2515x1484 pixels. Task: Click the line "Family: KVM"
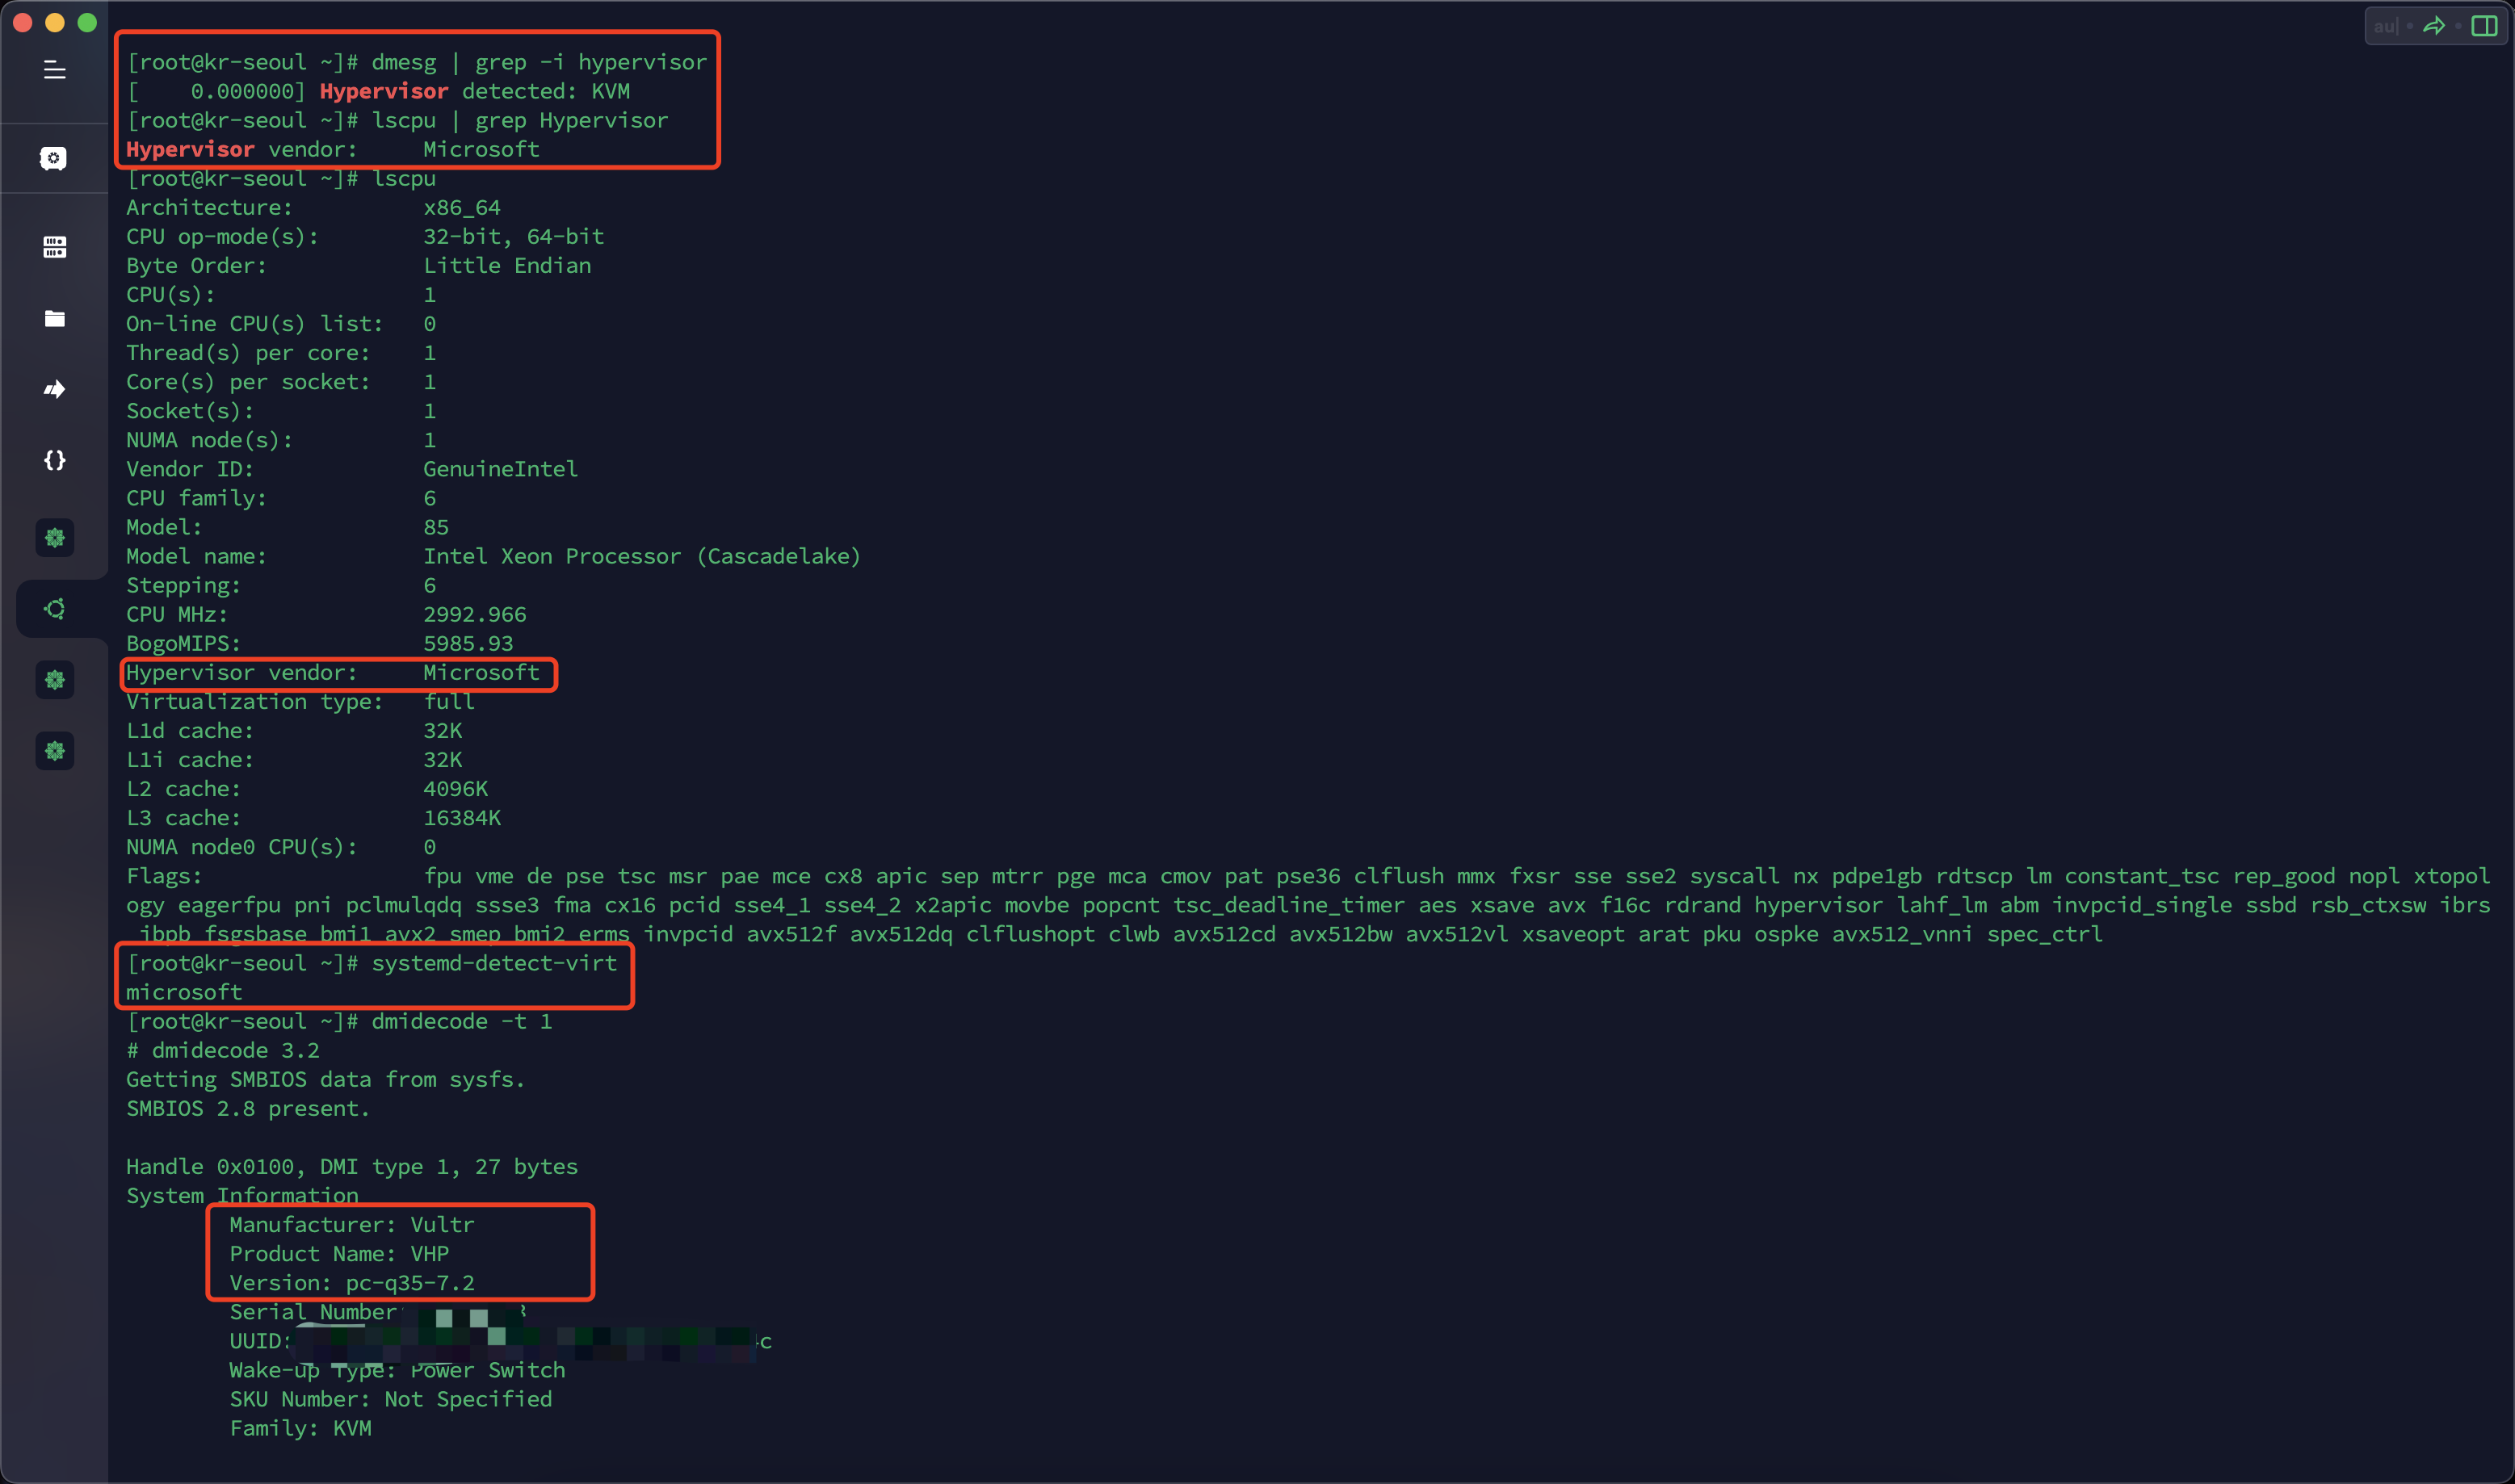[300, 1428]
